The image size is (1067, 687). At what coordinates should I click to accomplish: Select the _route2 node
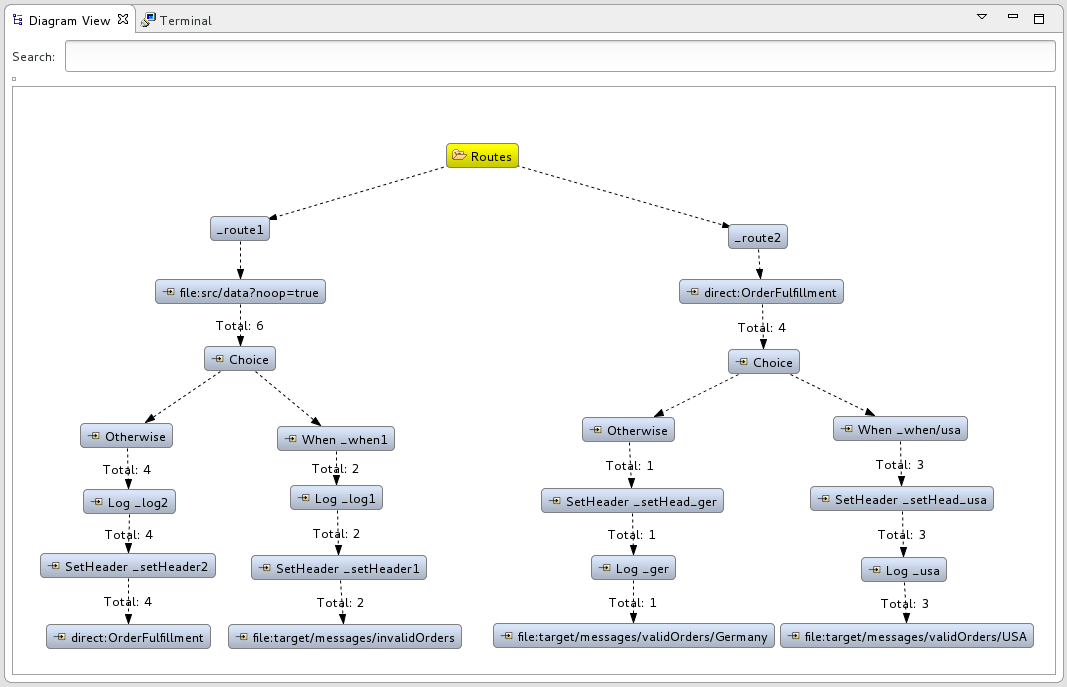[x=758, y=237]
